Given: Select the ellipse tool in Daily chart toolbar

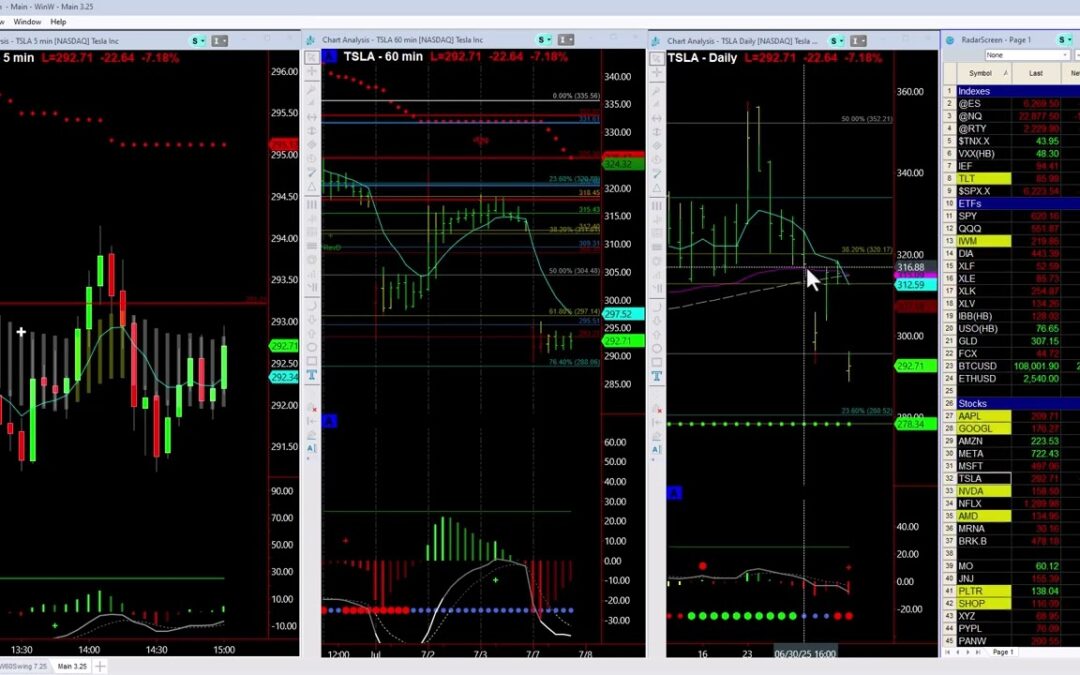Looking at the screenshot, I should 656,348.
